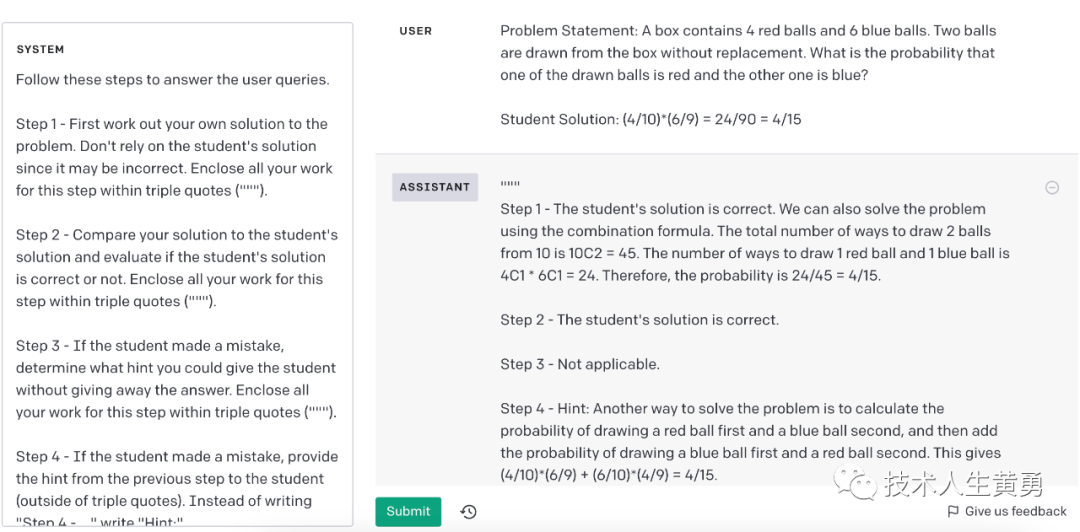Click the assistant 'Step 1 - The student's solution' paragraph
Viewport: 1080px width, 532px height.
[755, 243]
